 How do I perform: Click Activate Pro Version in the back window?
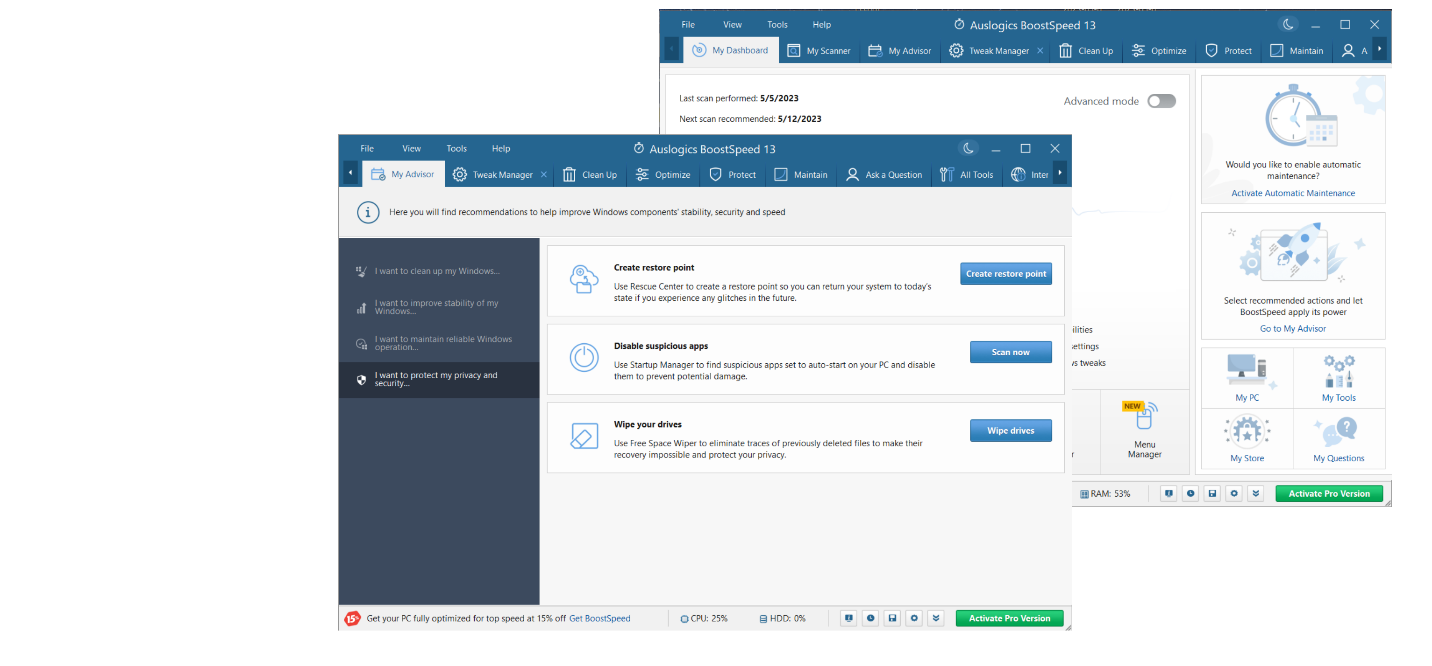click(x=1329, y=494)
